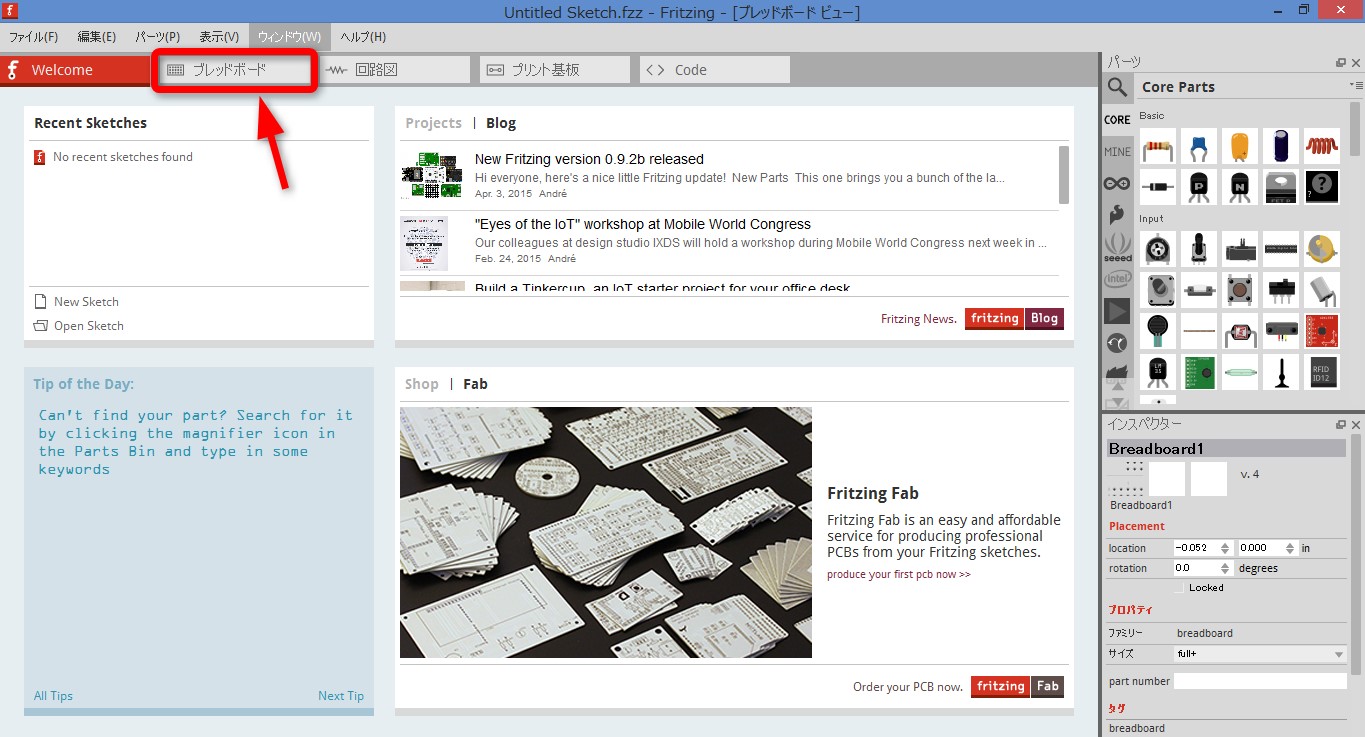Pick the red coil inductor part

pos(1322,146)
